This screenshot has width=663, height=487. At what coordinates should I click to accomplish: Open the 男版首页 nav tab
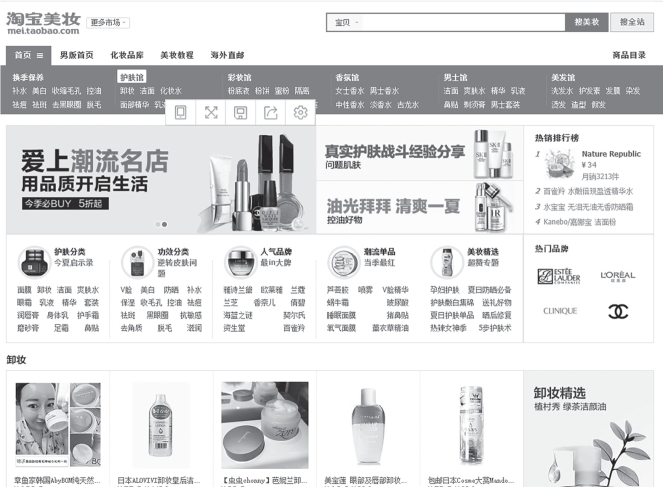click(77, 55)
